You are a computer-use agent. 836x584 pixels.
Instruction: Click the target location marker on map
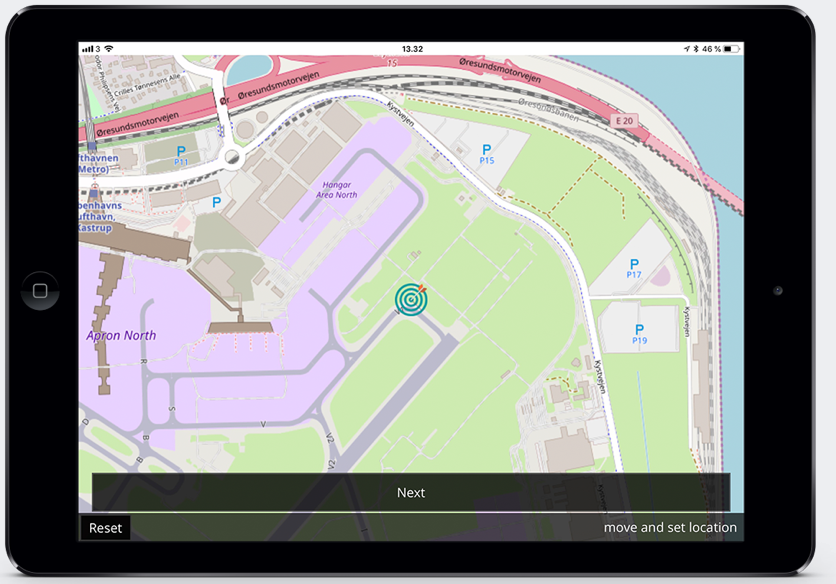411,300
